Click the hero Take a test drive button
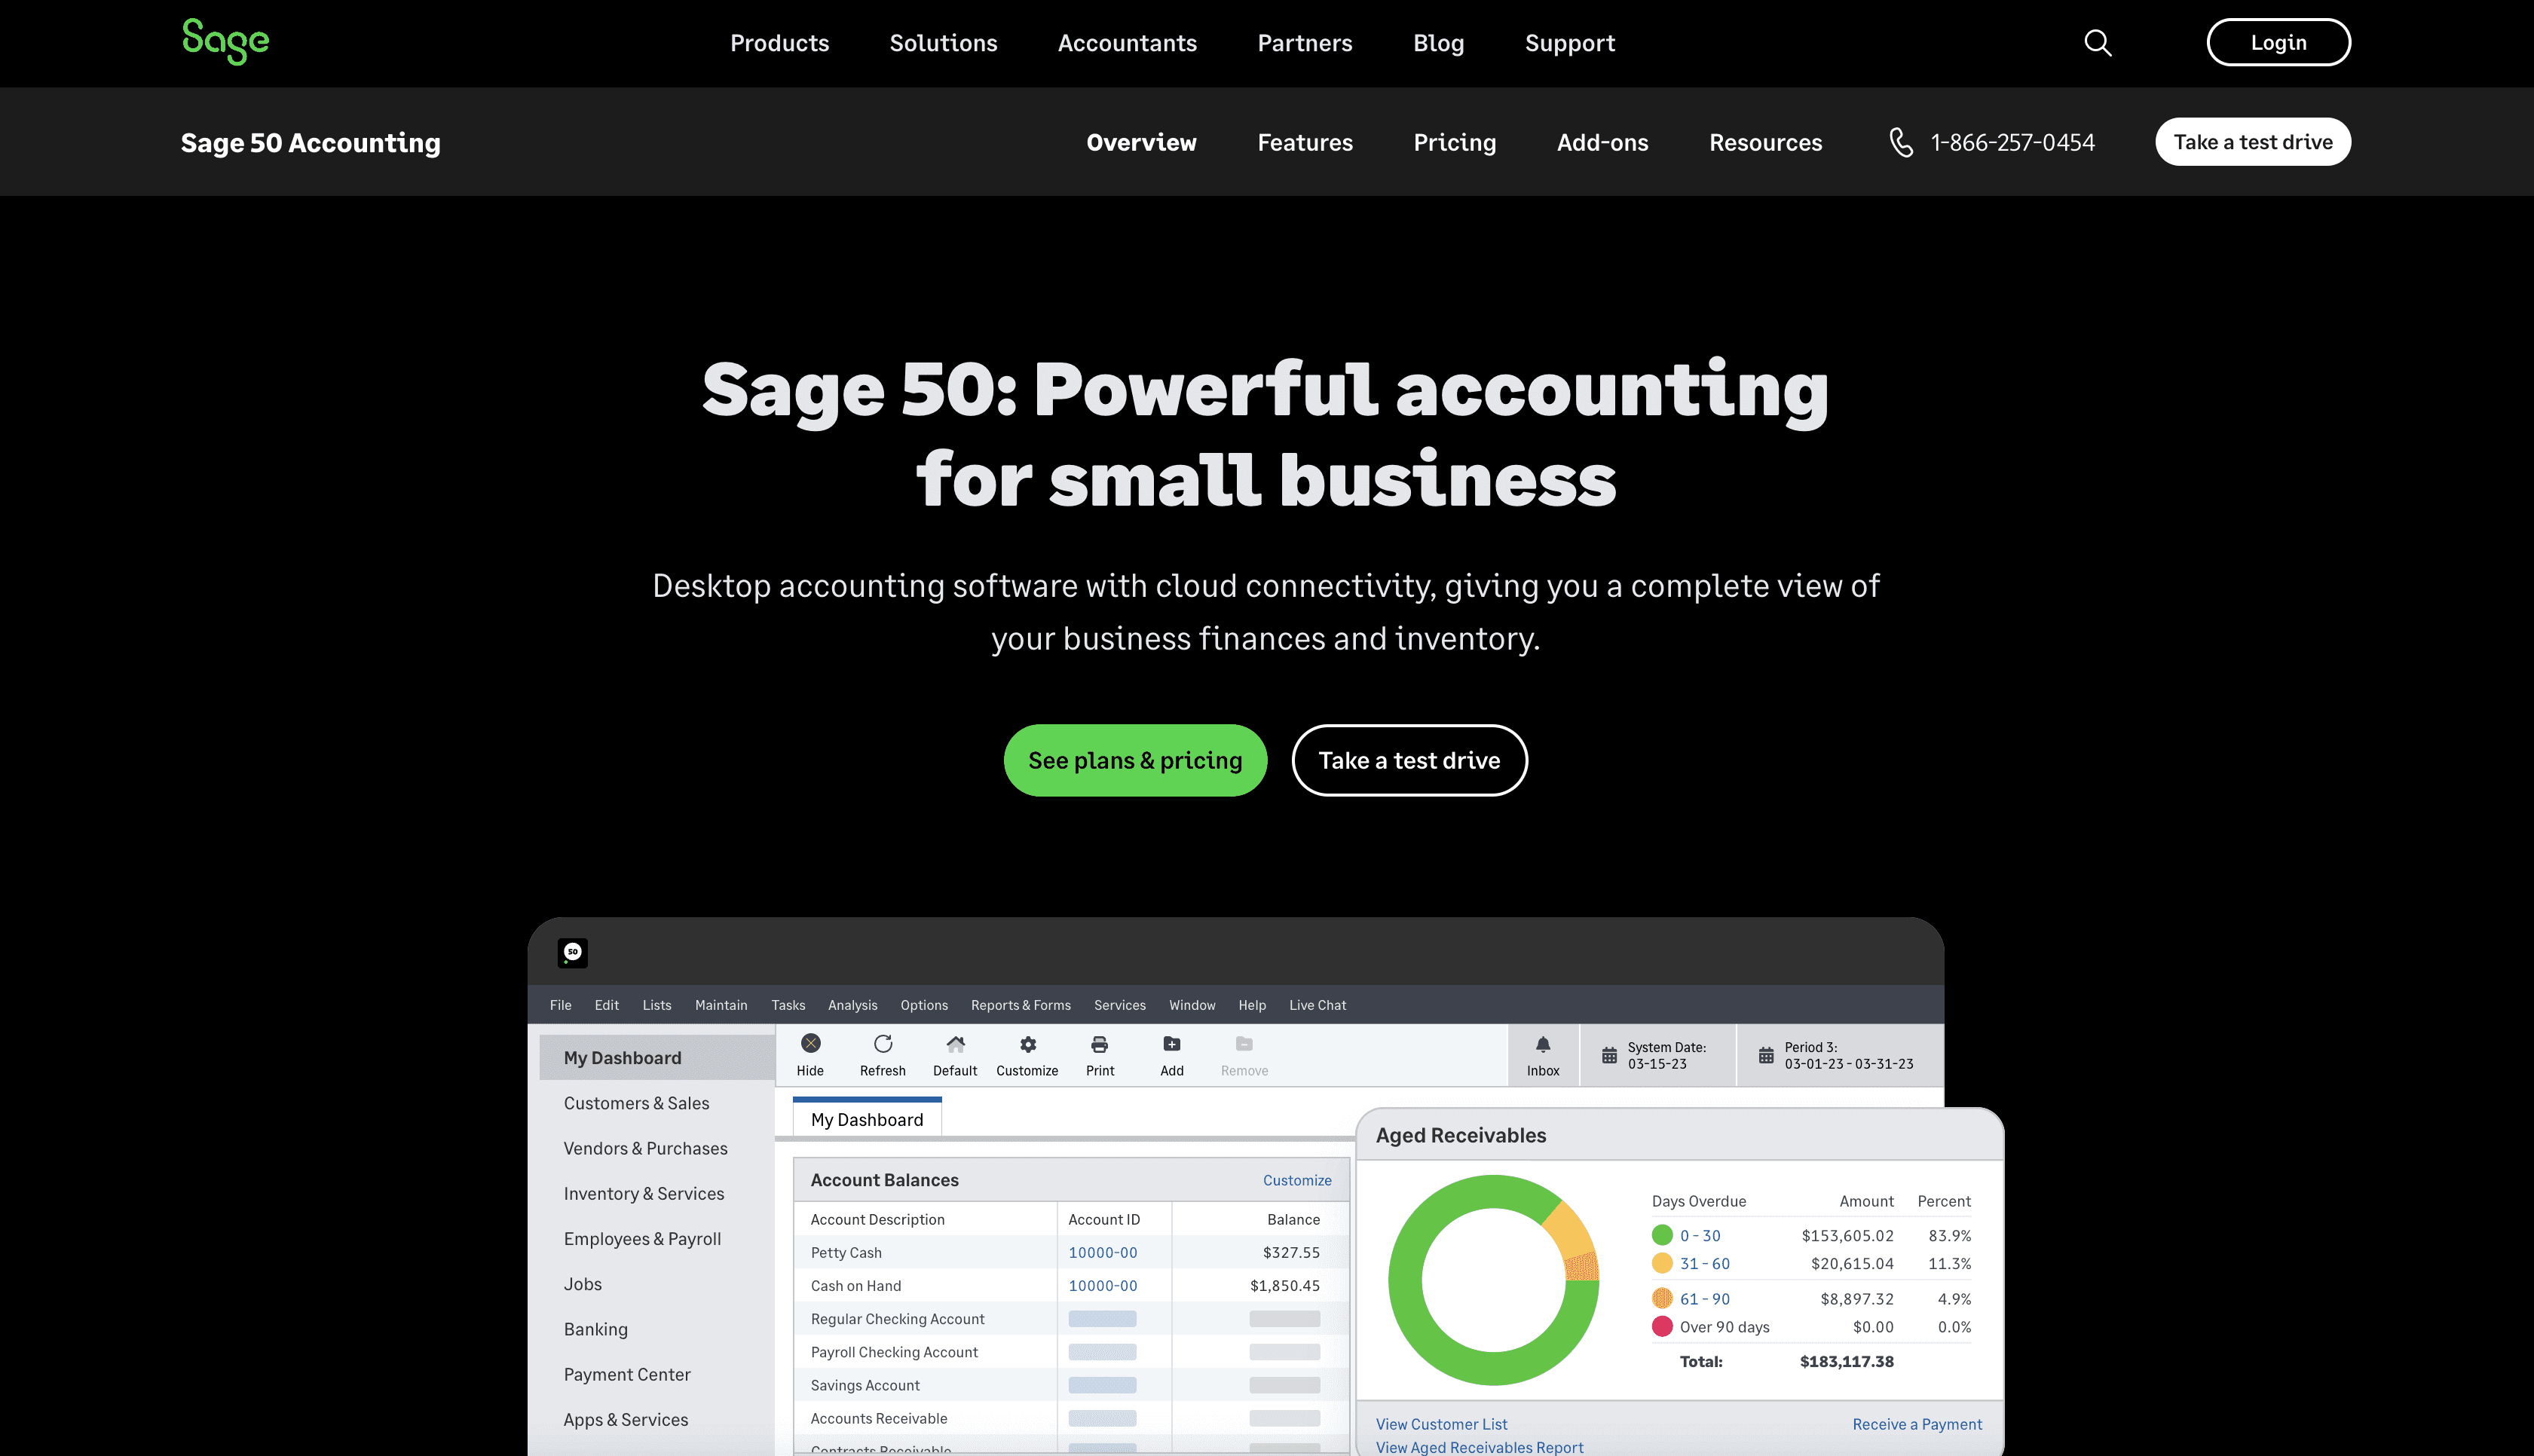This screenshot has width=2534, height=1456. (1409, 760)
